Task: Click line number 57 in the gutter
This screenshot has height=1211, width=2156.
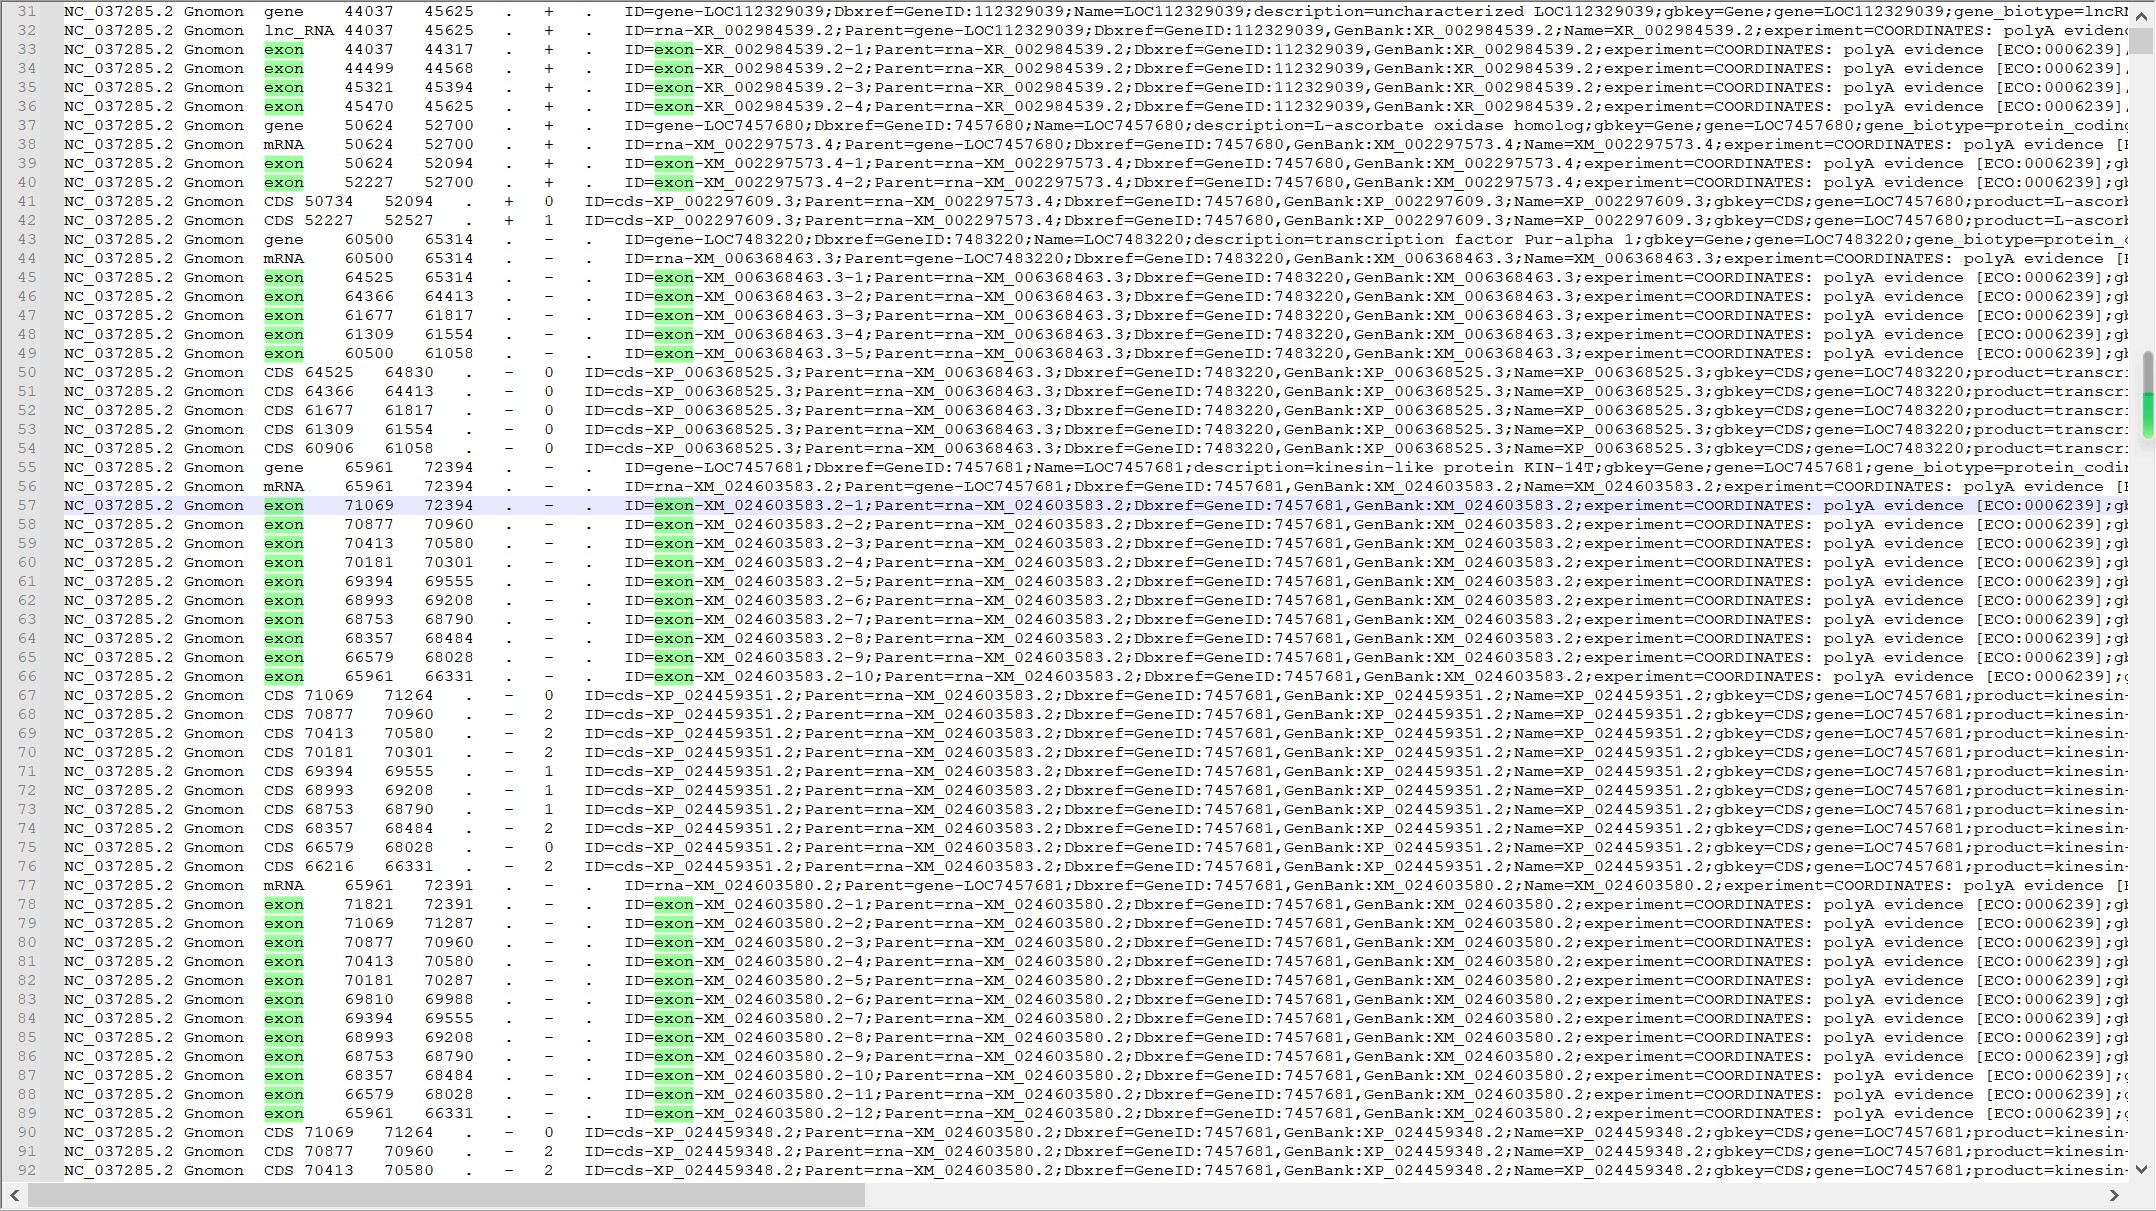Action: (x=27, y=505)
